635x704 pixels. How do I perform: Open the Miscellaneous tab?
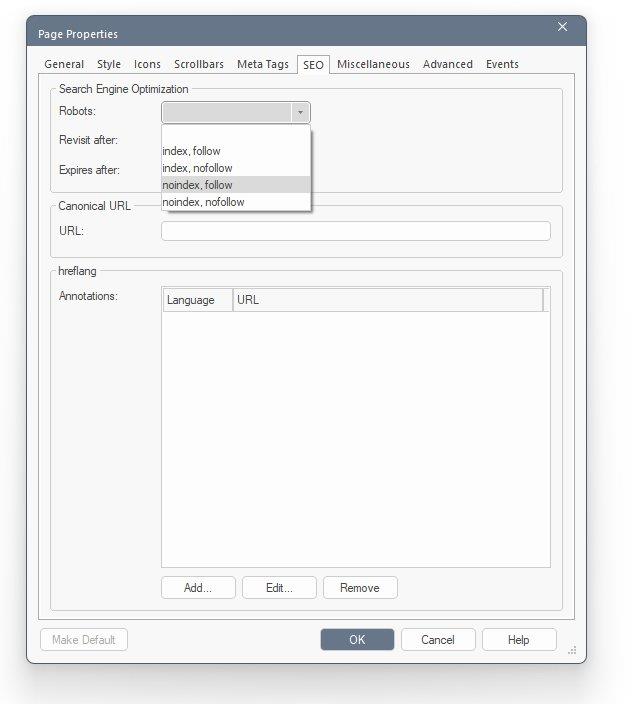coord(373,64)
